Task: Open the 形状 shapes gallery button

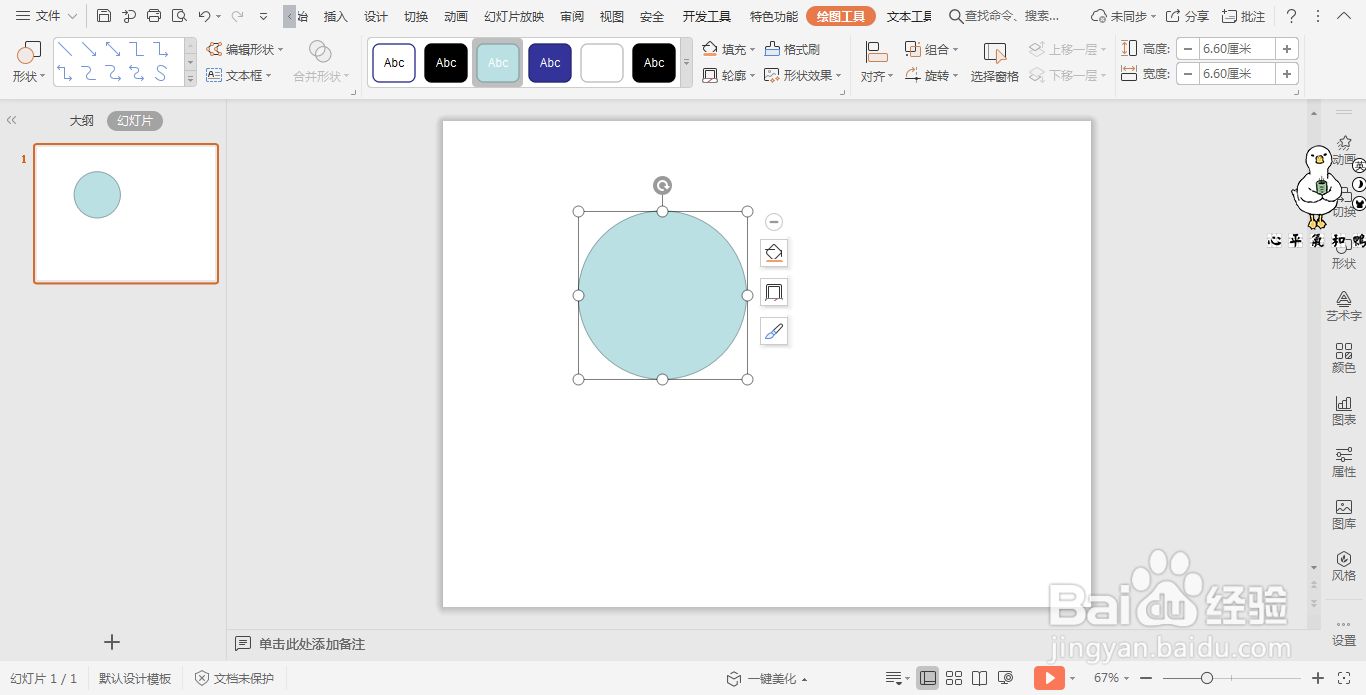Action: [29, 62]
